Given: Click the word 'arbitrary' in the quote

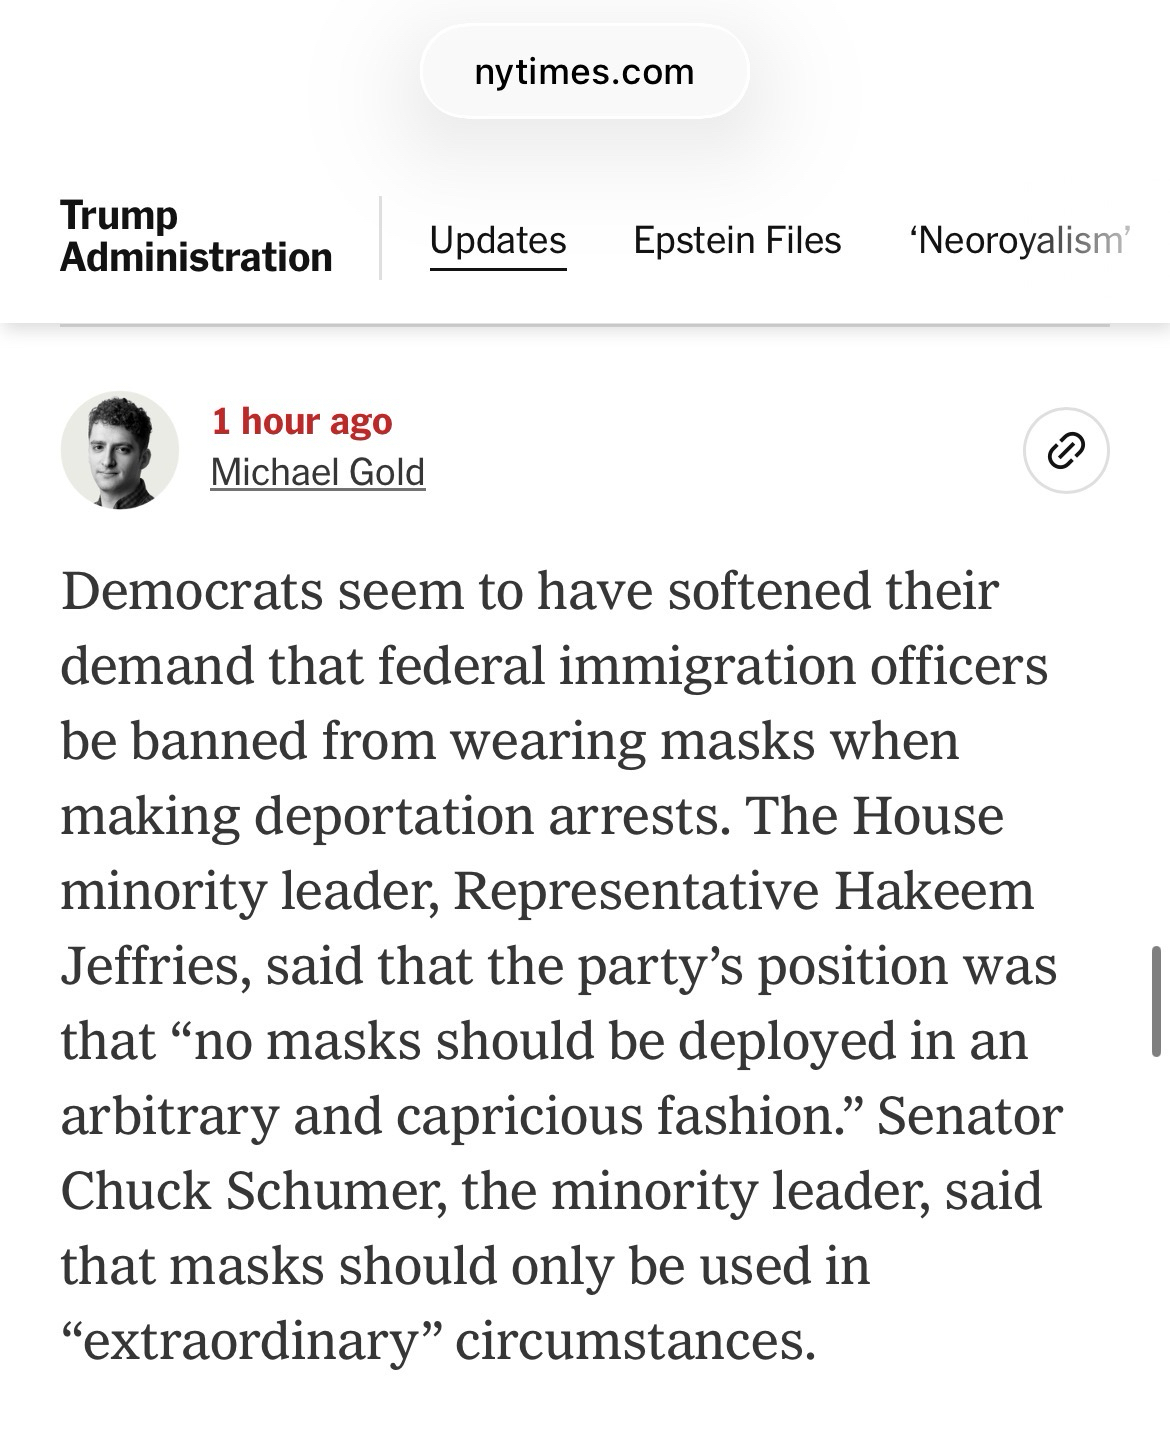Looking at the screenshot, I should pos(168,1116).
